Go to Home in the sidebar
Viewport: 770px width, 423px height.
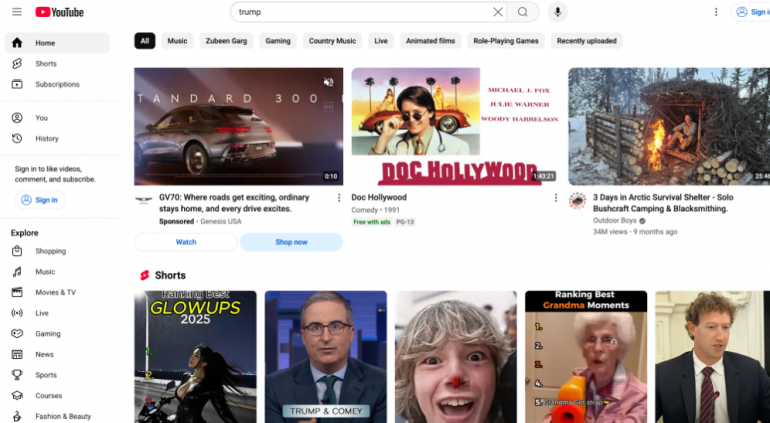(x=57, y=43)
